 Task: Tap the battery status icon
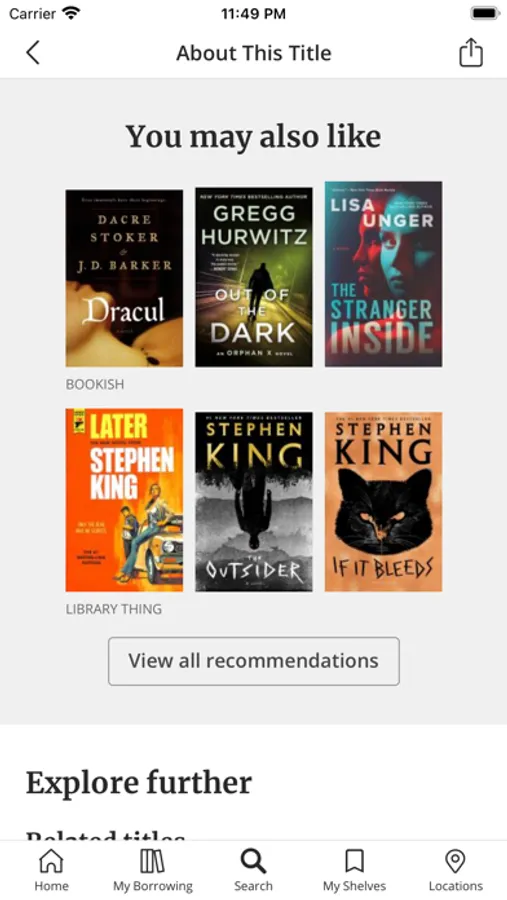pos(485,13)
